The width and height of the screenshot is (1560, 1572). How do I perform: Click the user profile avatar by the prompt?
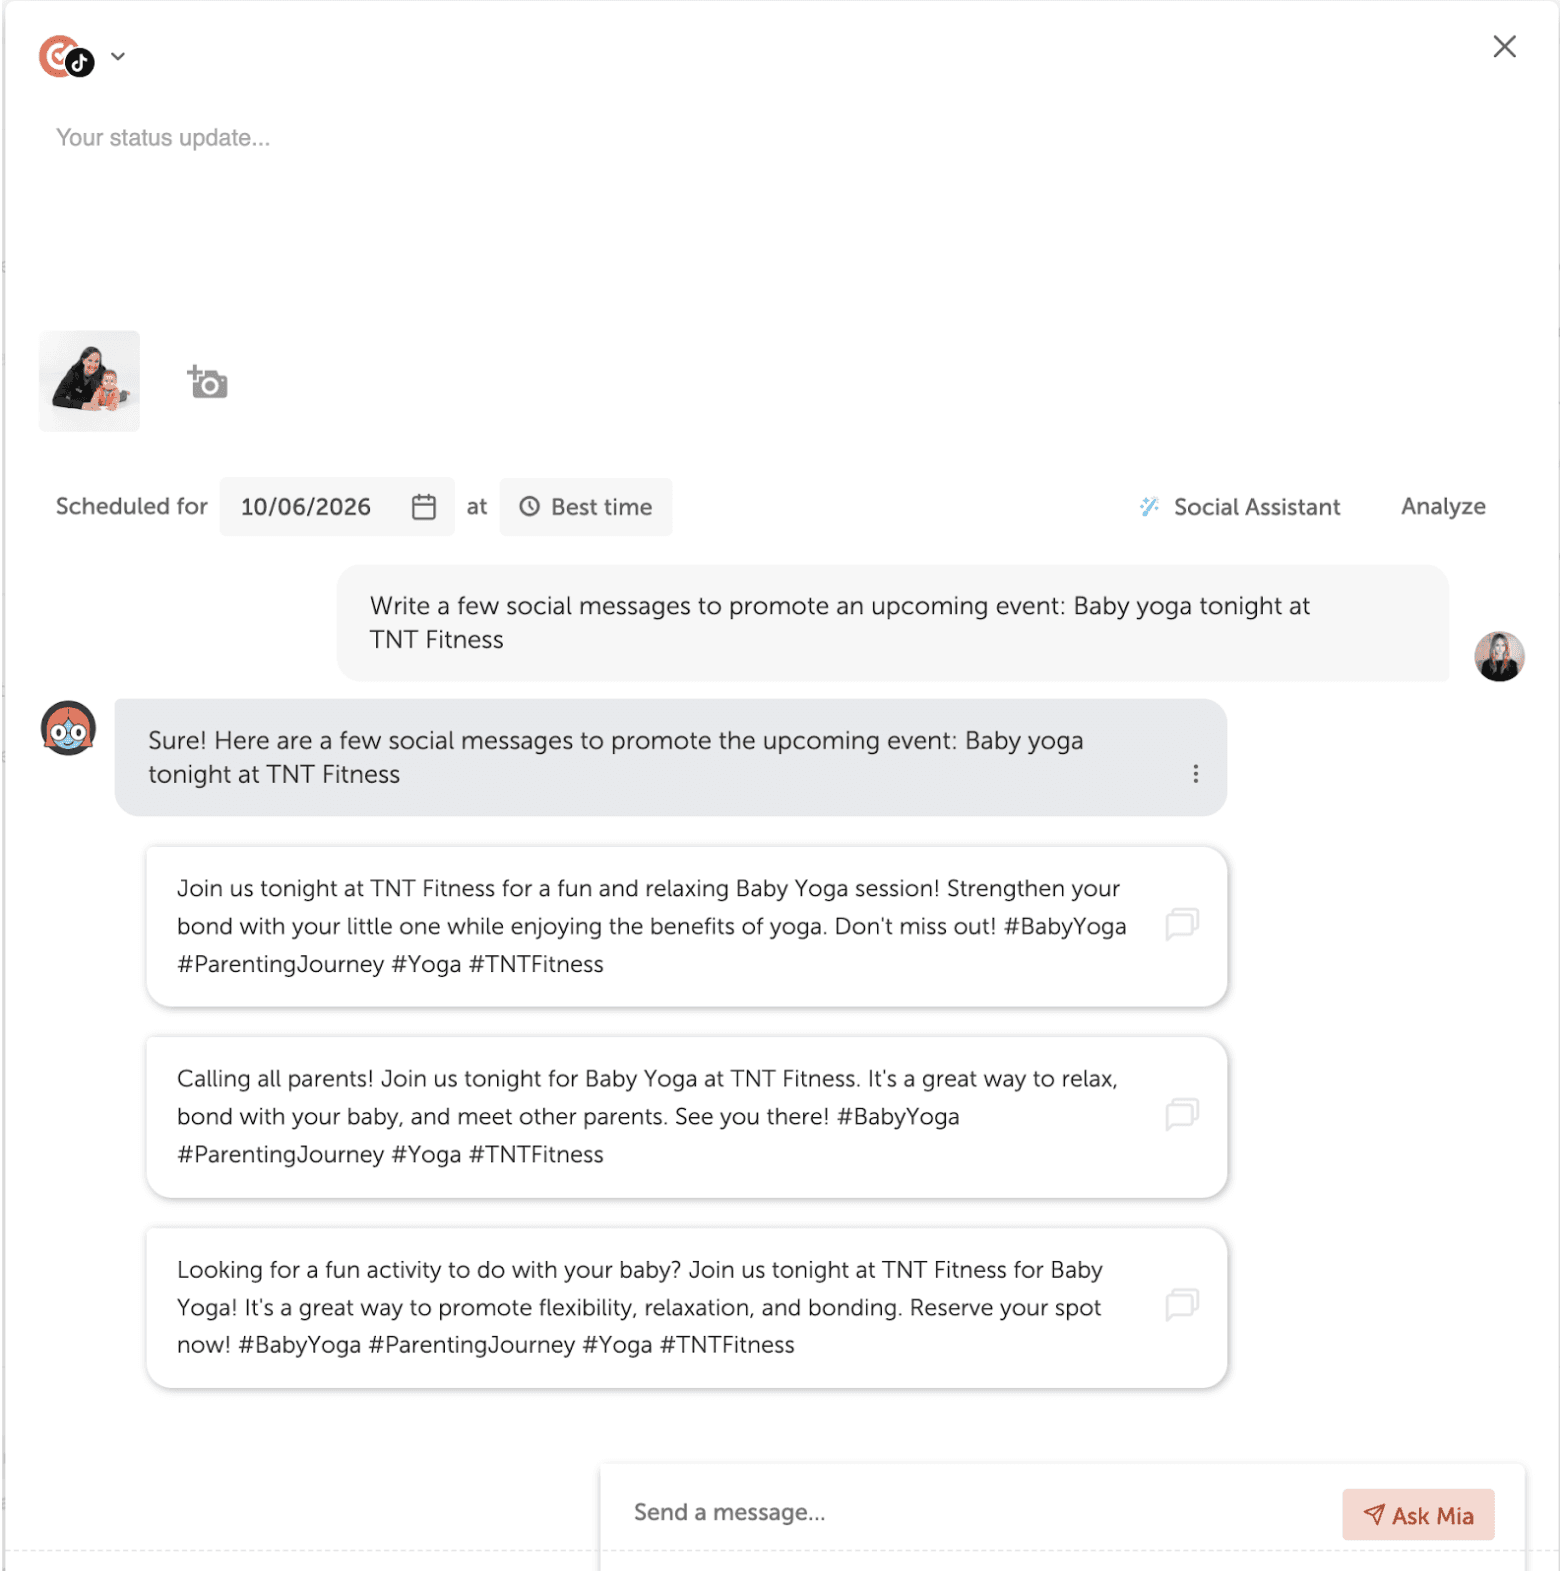[1499, 657]
